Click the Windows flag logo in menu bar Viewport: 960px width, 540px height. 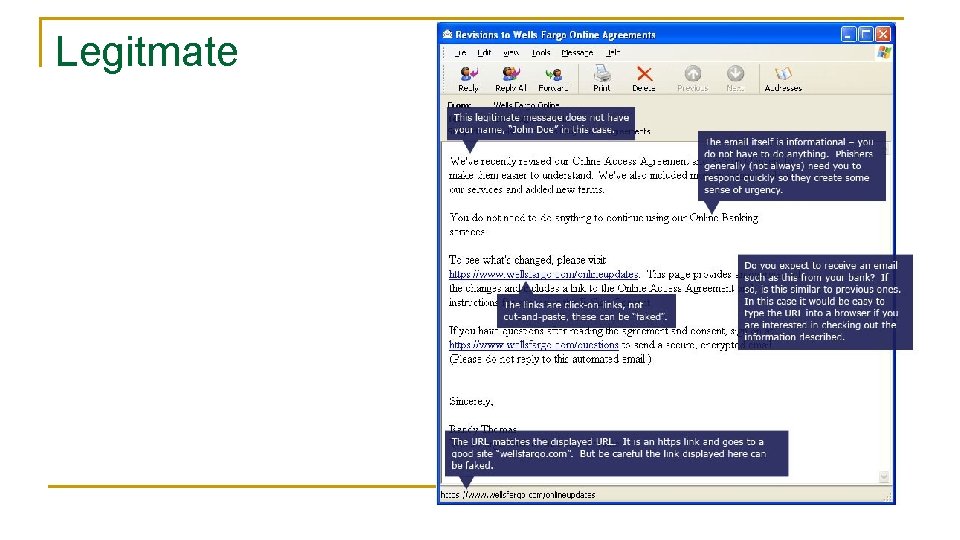point(883,53)
